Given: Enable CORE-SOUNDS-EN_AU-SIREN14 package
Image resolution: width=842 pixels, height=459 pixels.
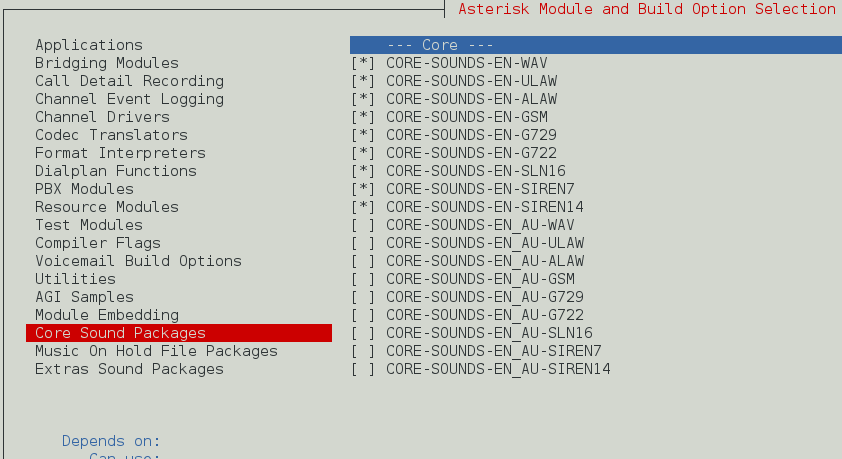Looking at the screenshot, I should click(363, 369).
